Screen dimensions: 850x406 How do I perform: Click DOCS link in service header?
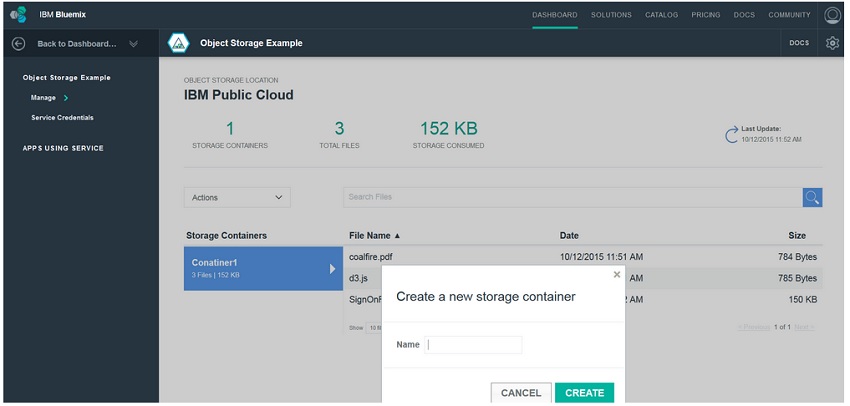click(x=799, y=43)
